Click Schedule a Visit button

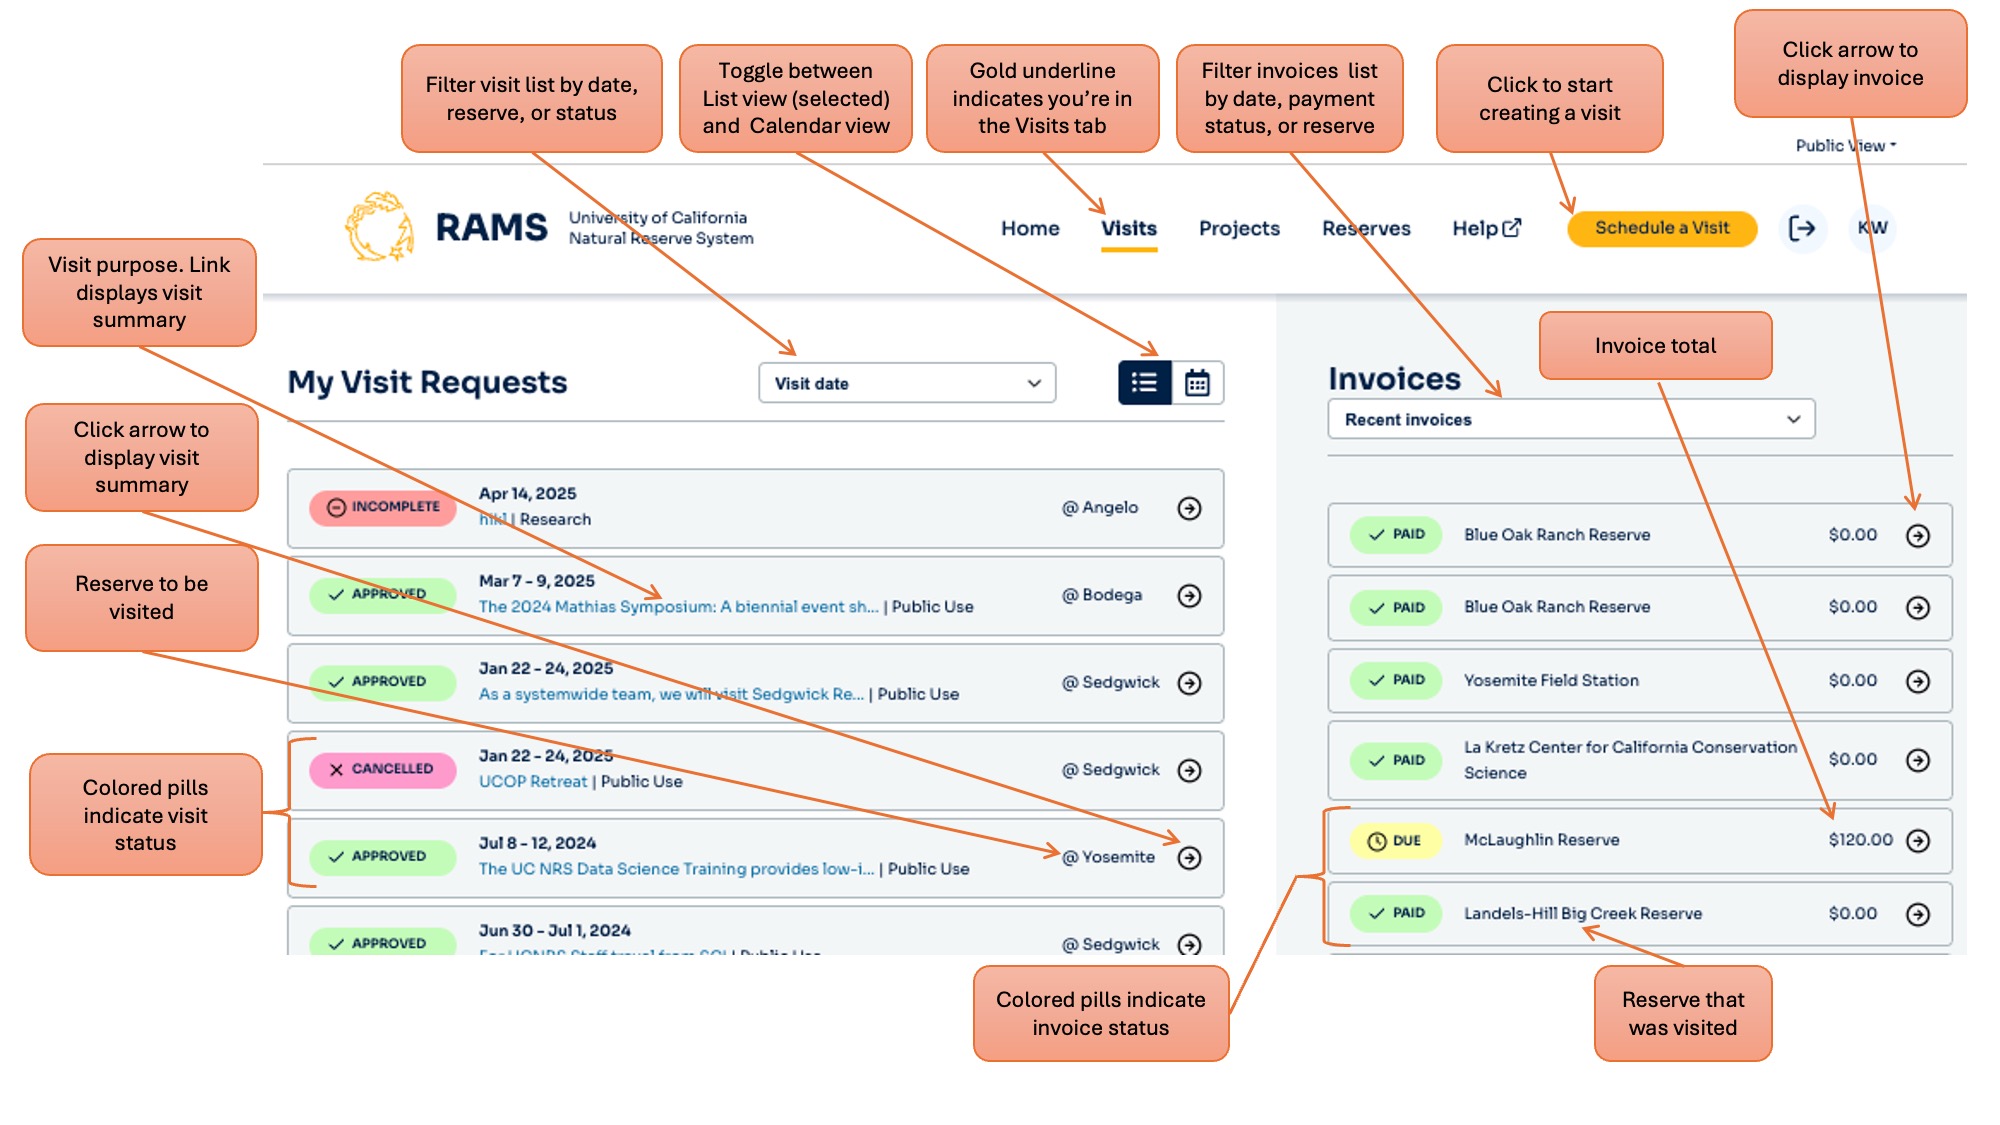point(1662,228)
